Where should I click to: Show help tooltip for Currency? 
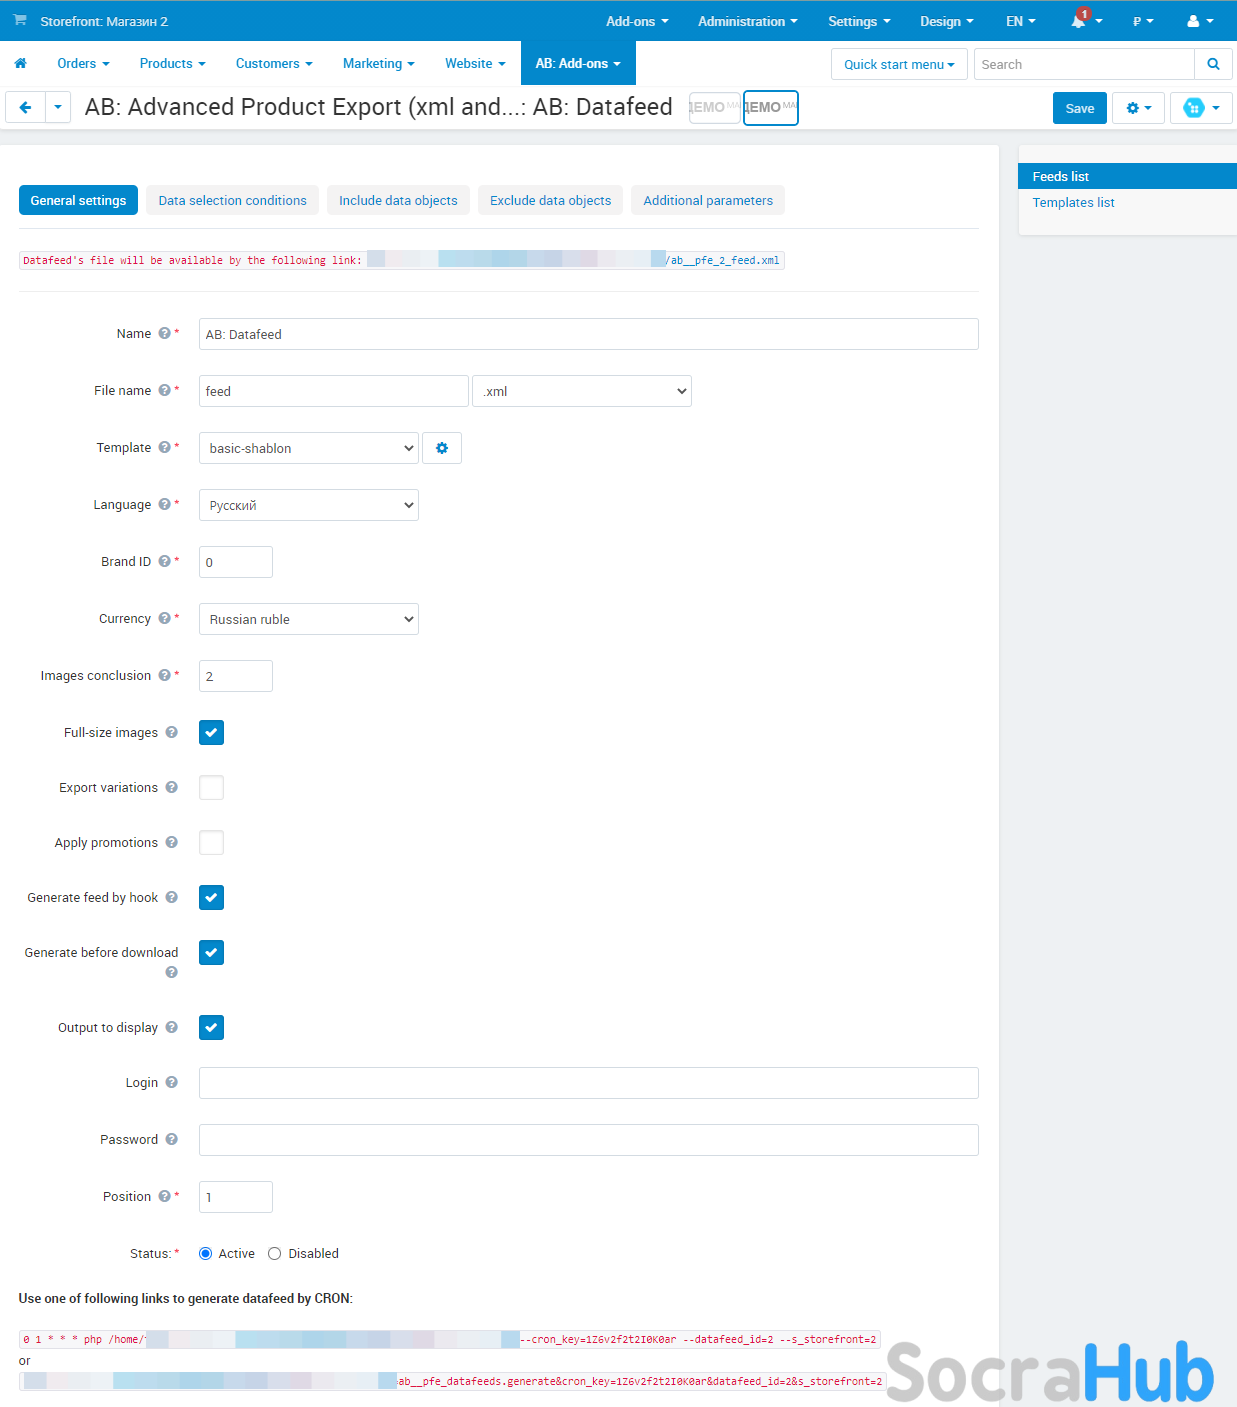(x=164, y=619)
